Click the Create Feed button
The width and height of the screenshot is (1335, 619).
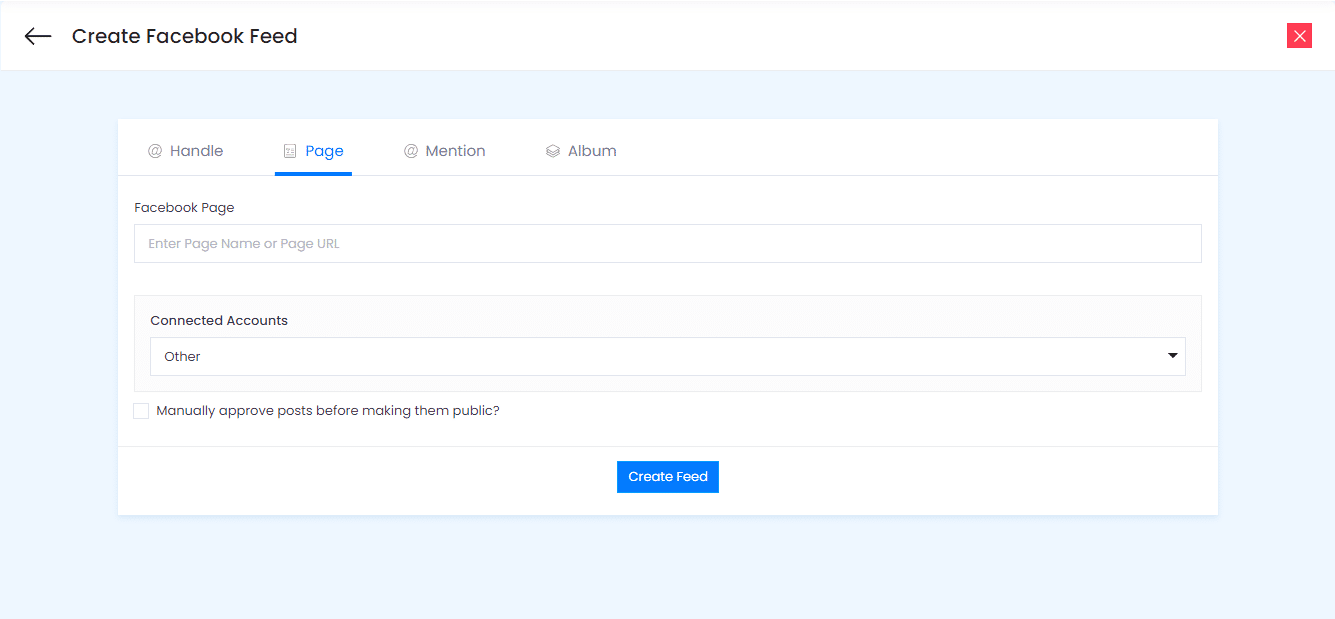coord(667,476)
